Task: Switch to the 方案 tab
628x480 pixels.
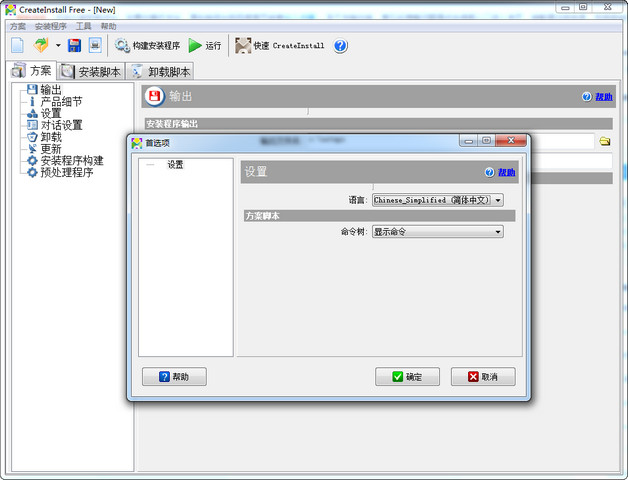Action: point(32,71)
